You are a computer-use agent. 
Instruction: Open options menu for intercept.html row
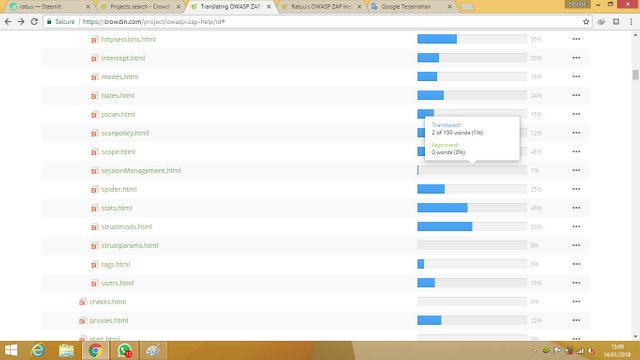click(x=576, y=58)
